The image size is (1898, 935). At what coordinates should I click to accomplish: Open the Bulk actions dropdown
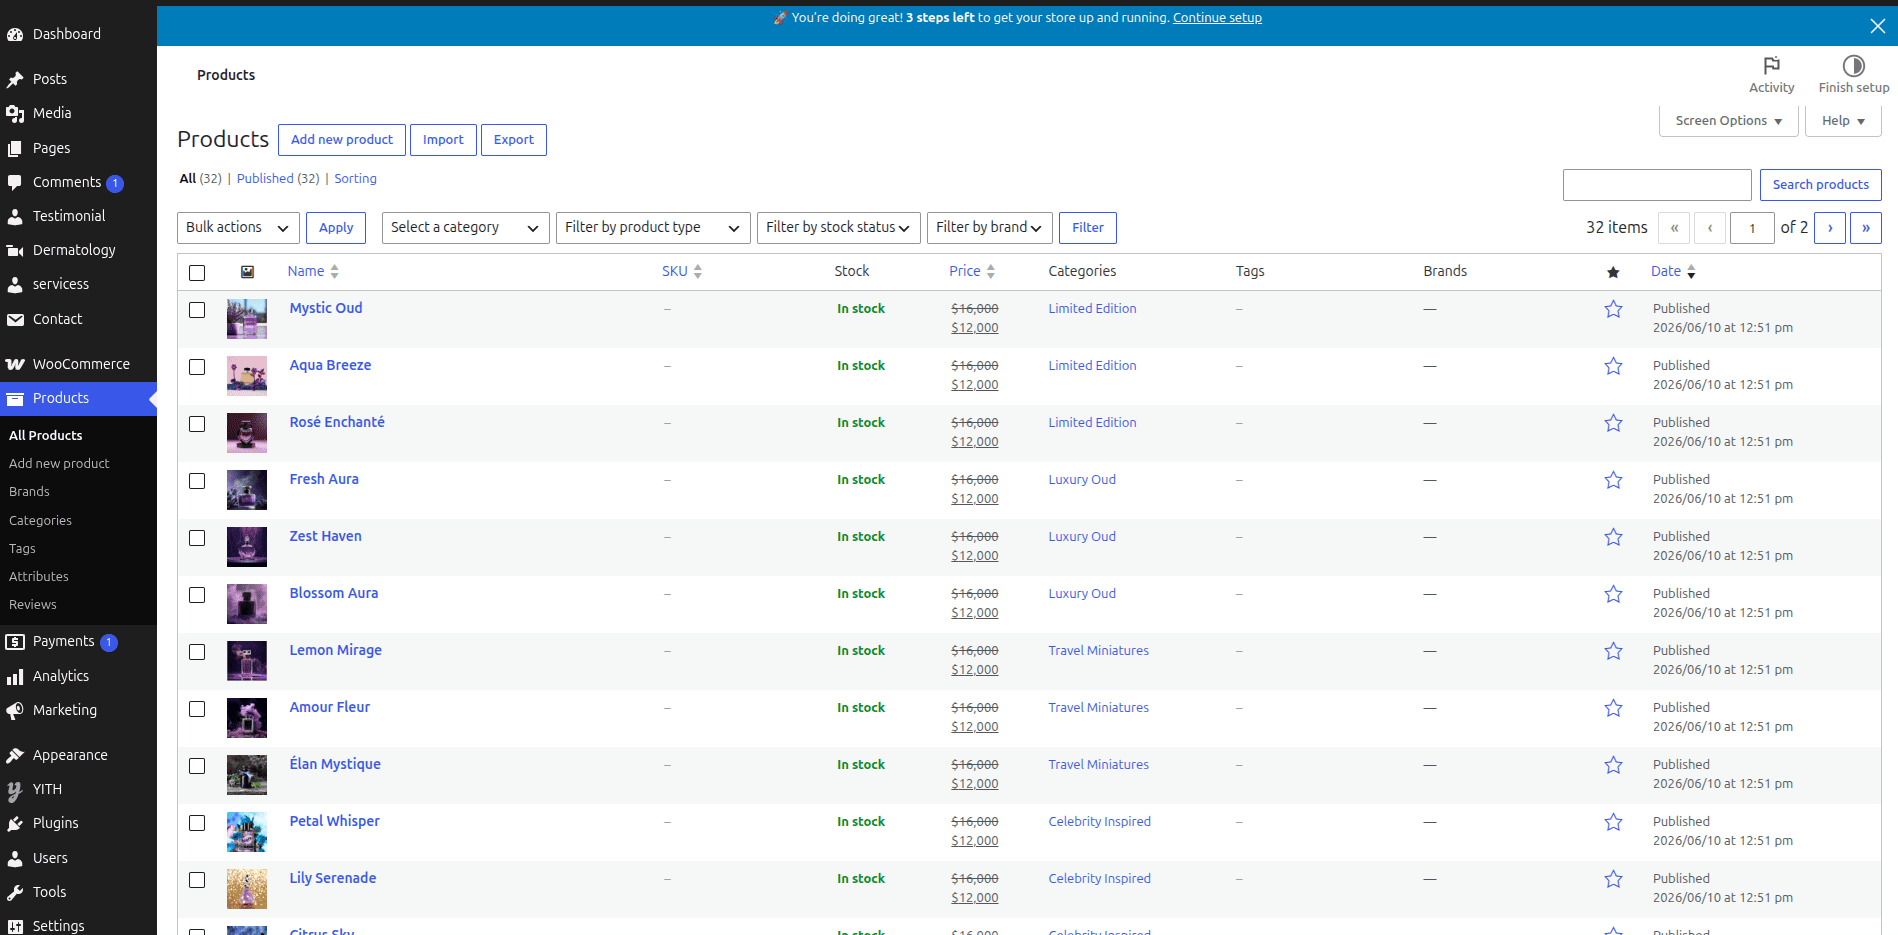[238, 228]
